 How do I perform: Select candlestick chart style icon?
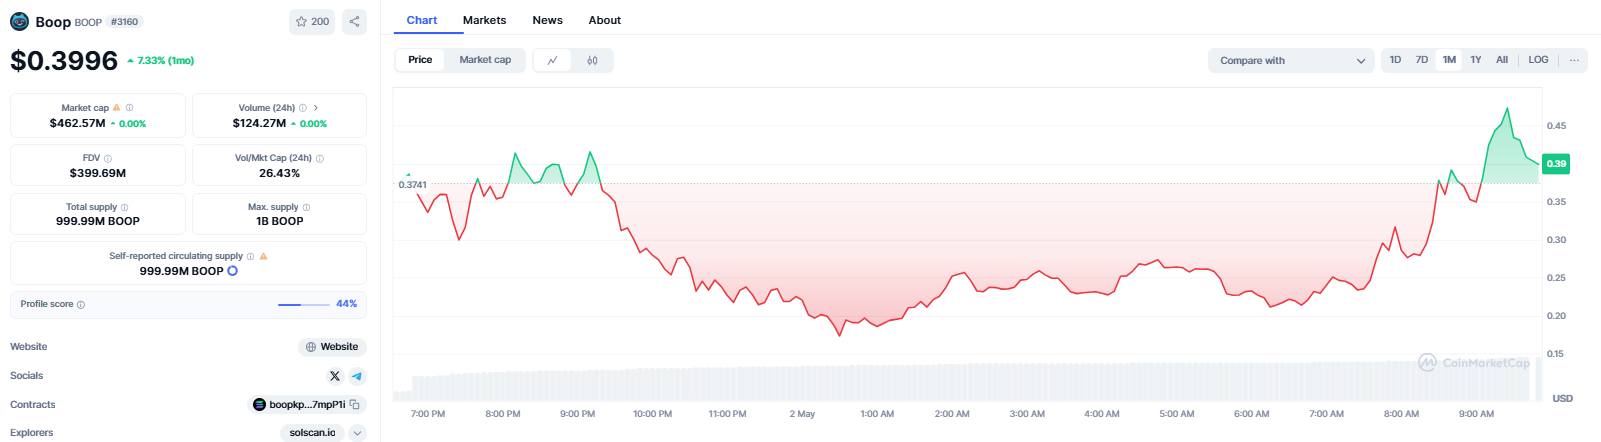pyautogui.click(x=592, y=60)
